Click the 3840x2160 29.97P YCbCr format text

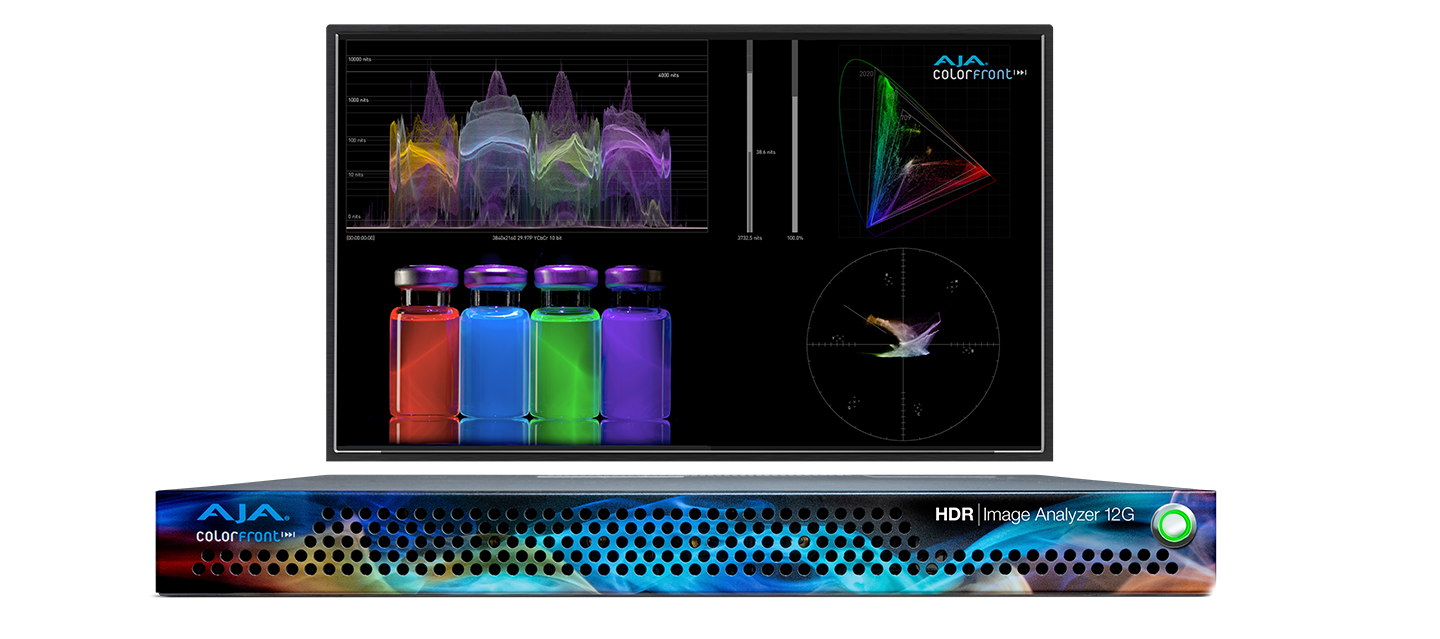(527, 238)
